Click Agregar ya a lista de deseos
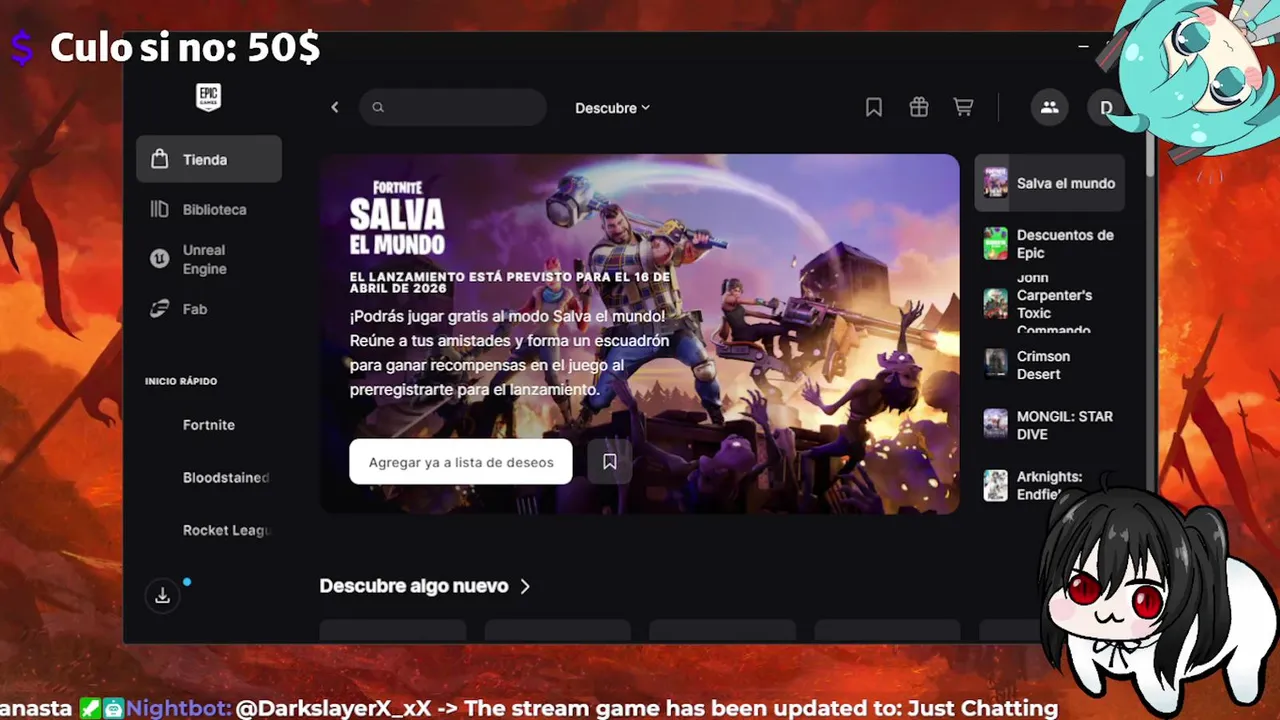Viewport: 1280px width, 720px height. (x=461, y=462)
